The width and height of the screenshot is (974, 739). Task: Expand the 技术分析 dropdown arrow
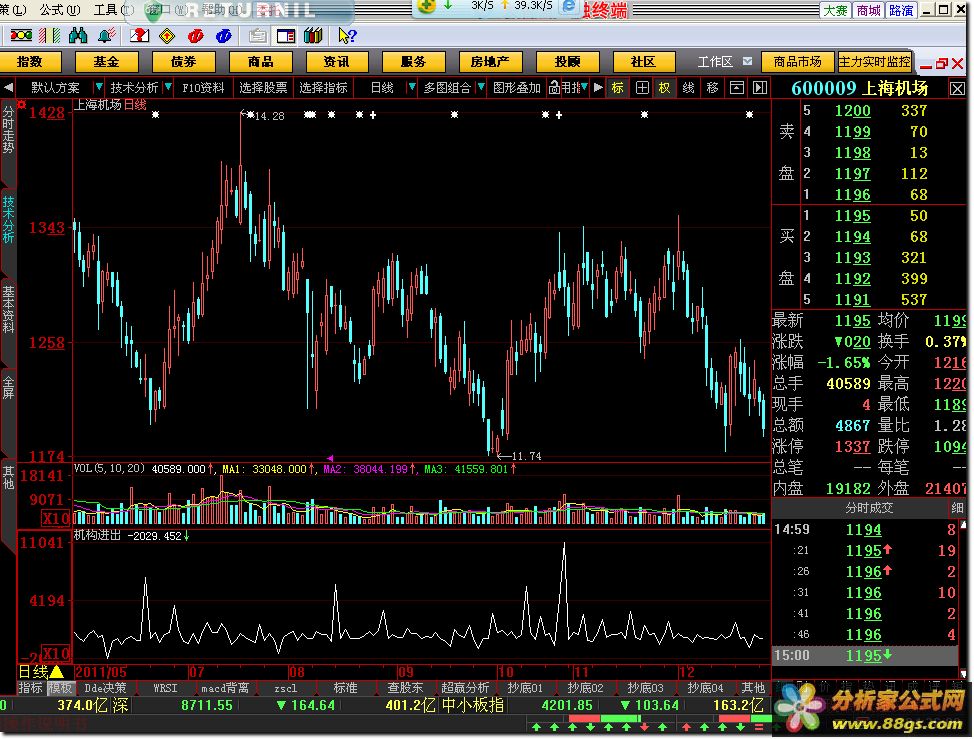168,88
